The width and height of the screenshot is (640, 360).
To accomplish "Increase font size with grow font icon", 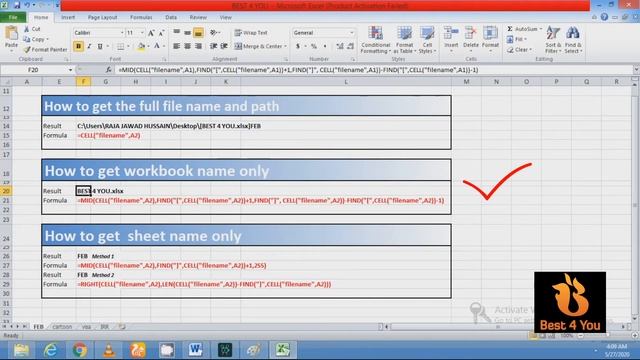I will coord(151,33).
